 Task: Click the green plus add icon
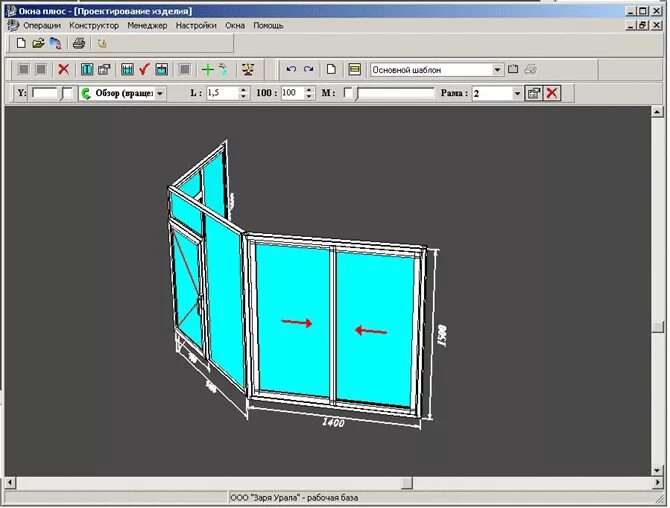click(208, 69)
